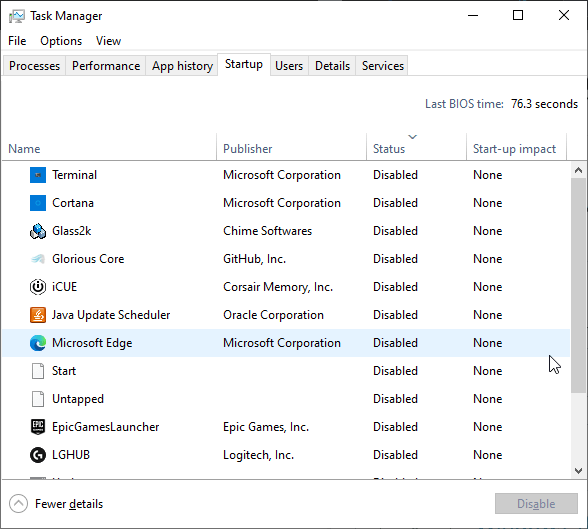Click the 76.3 seconds BIOS time value

click(x=544, y=104)
